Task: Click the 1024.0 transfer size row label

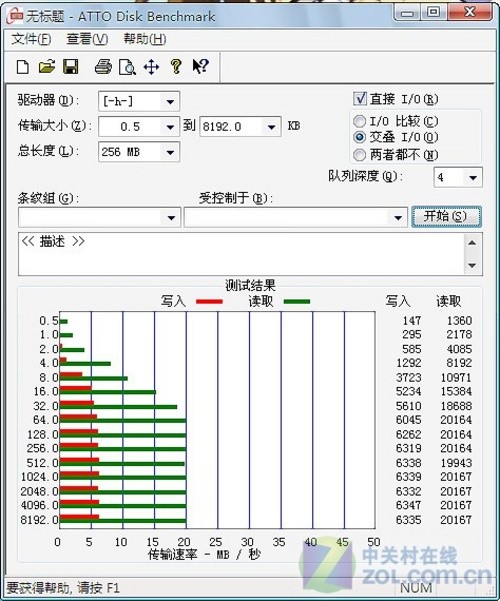Action: (x=40, y=477)
